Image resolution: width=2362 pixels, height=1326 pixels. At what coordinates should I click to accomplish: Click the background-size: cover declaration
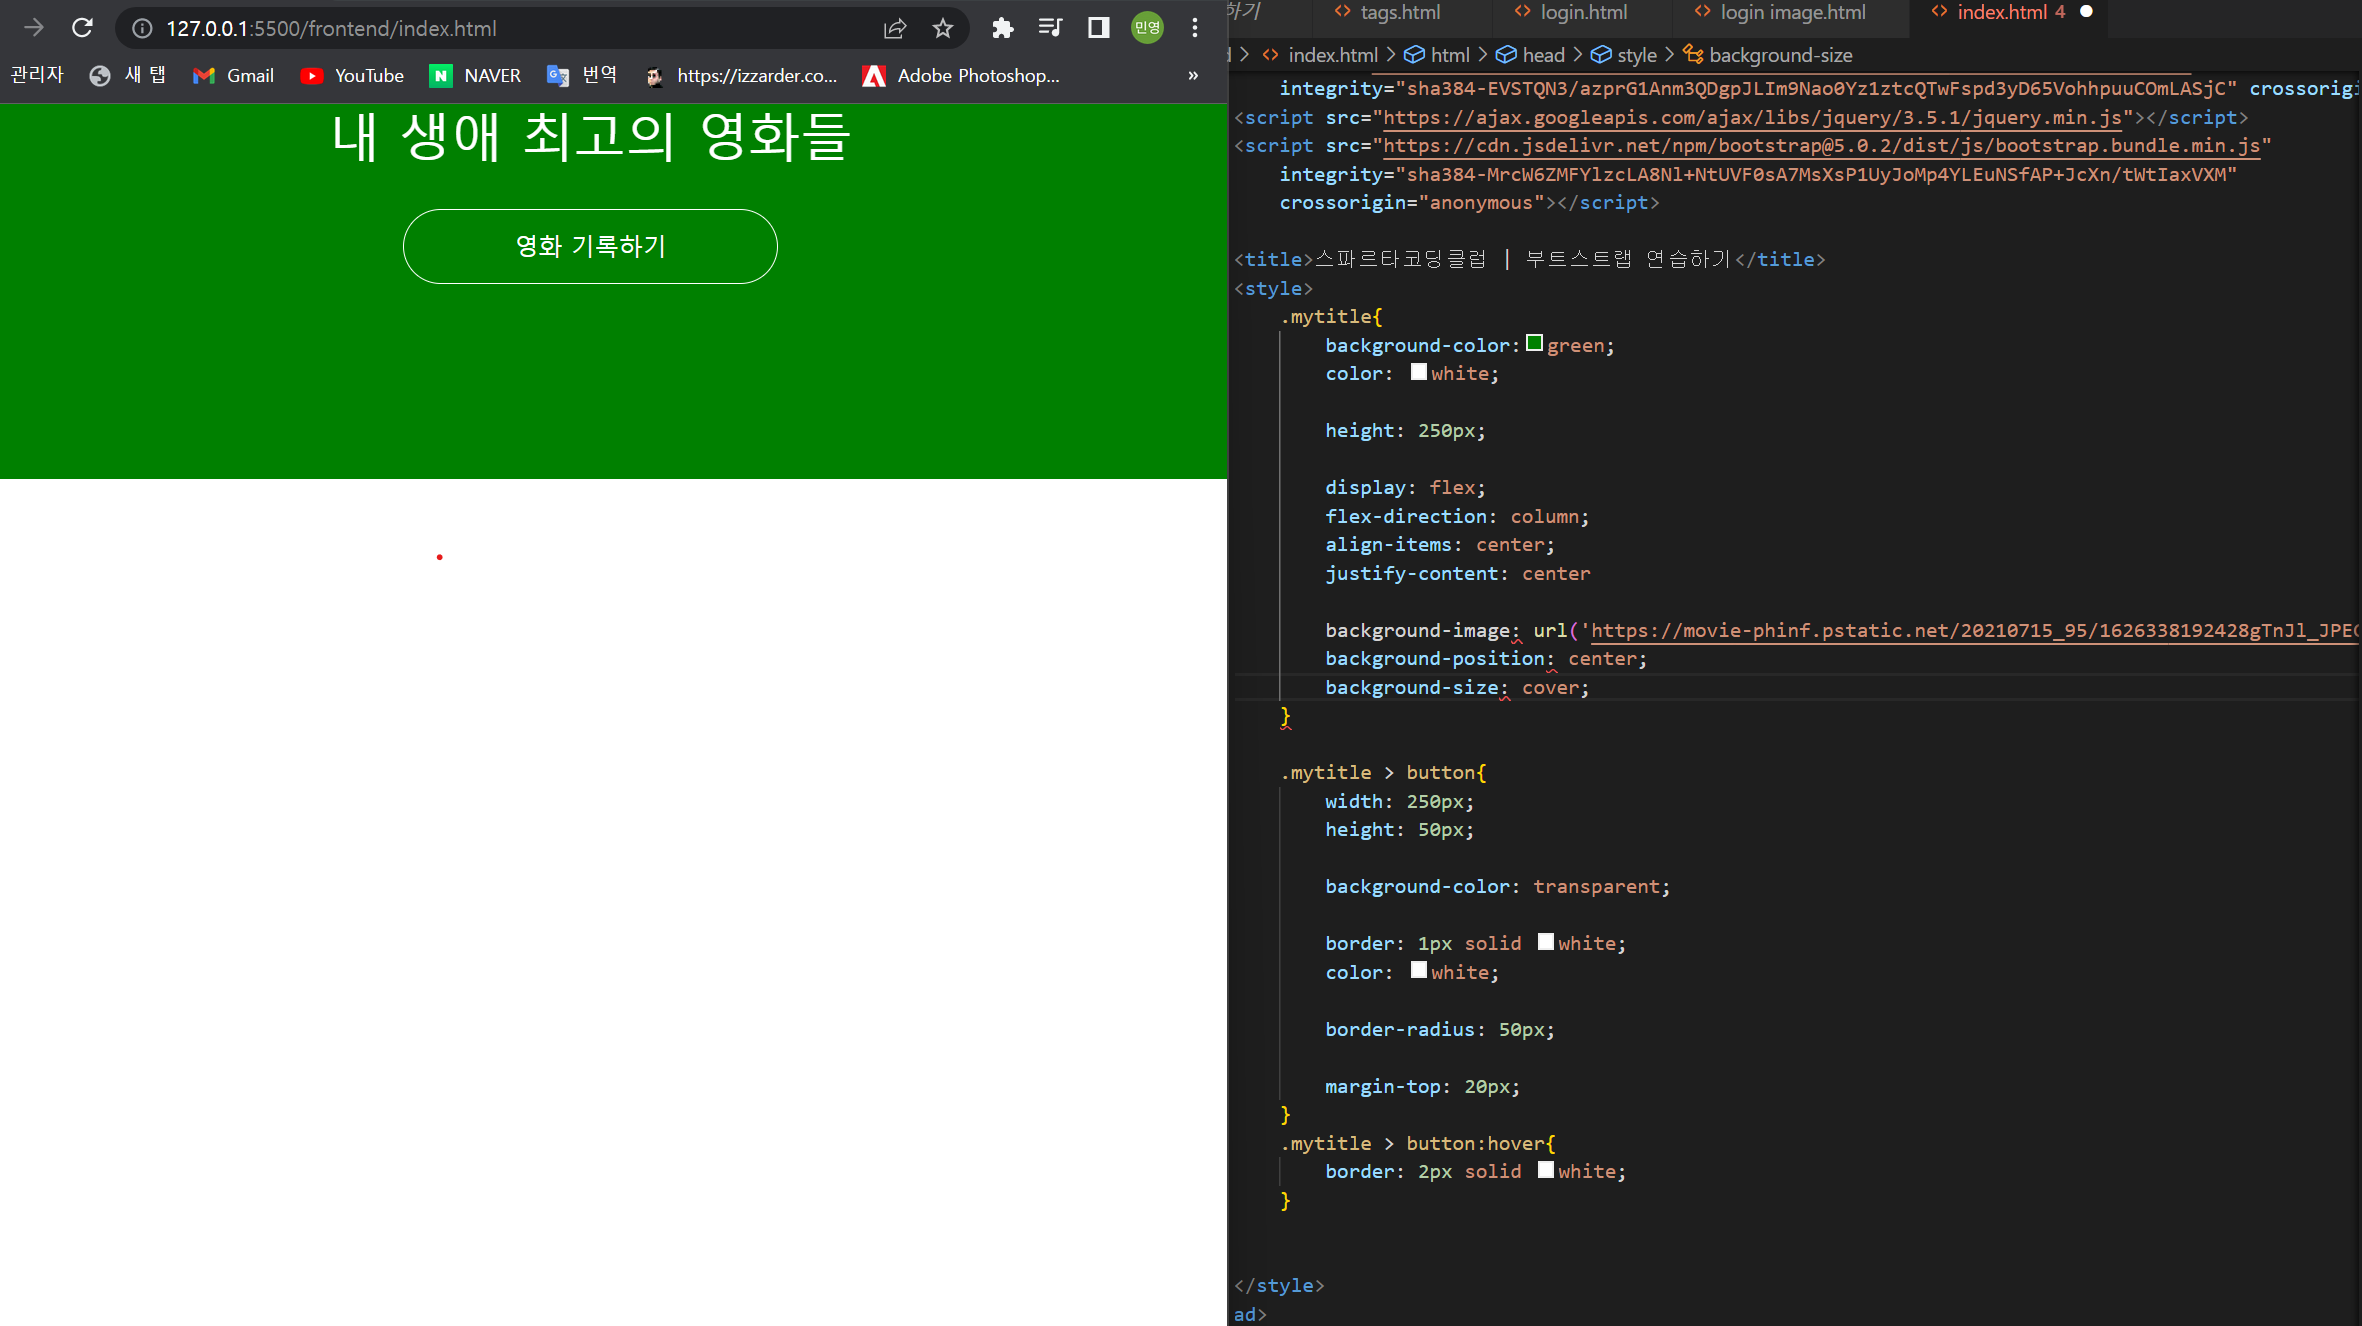(x=1457, y=687)
